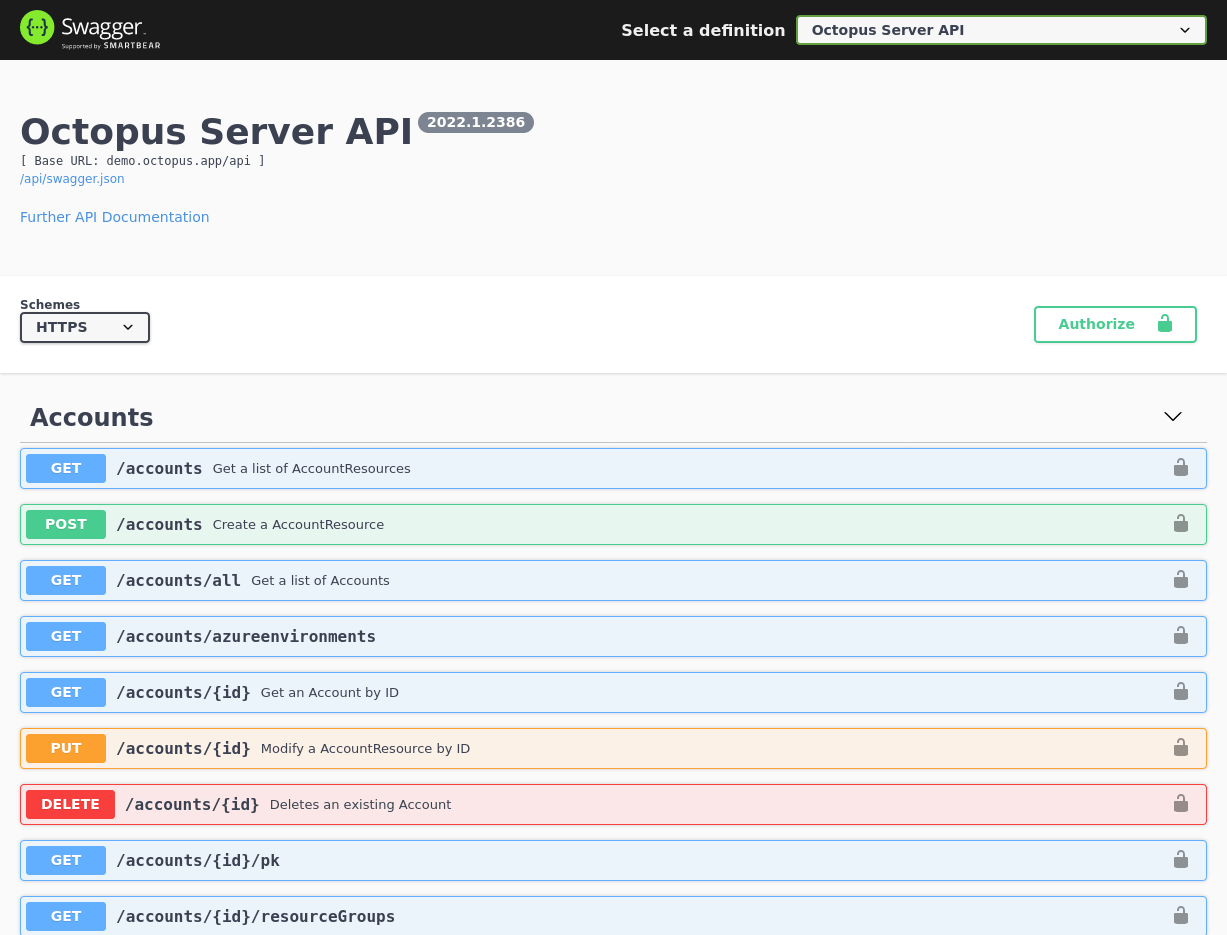Open the Further API Documentation link
This screenshot has height=935, width=1227.
pyautogui.click(x=114, y=216)
